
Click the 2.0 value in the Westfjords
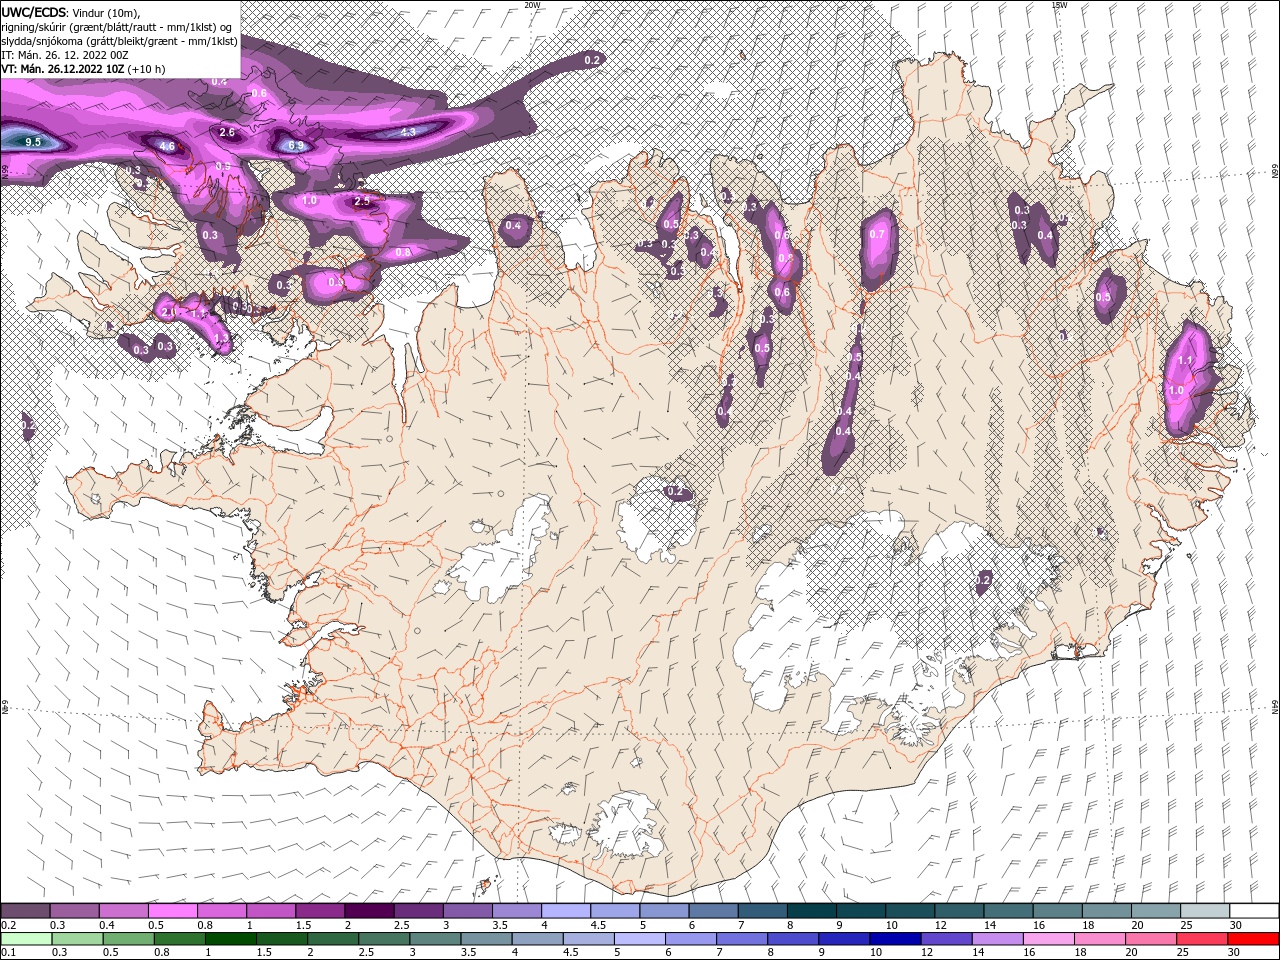click(168, 312)
